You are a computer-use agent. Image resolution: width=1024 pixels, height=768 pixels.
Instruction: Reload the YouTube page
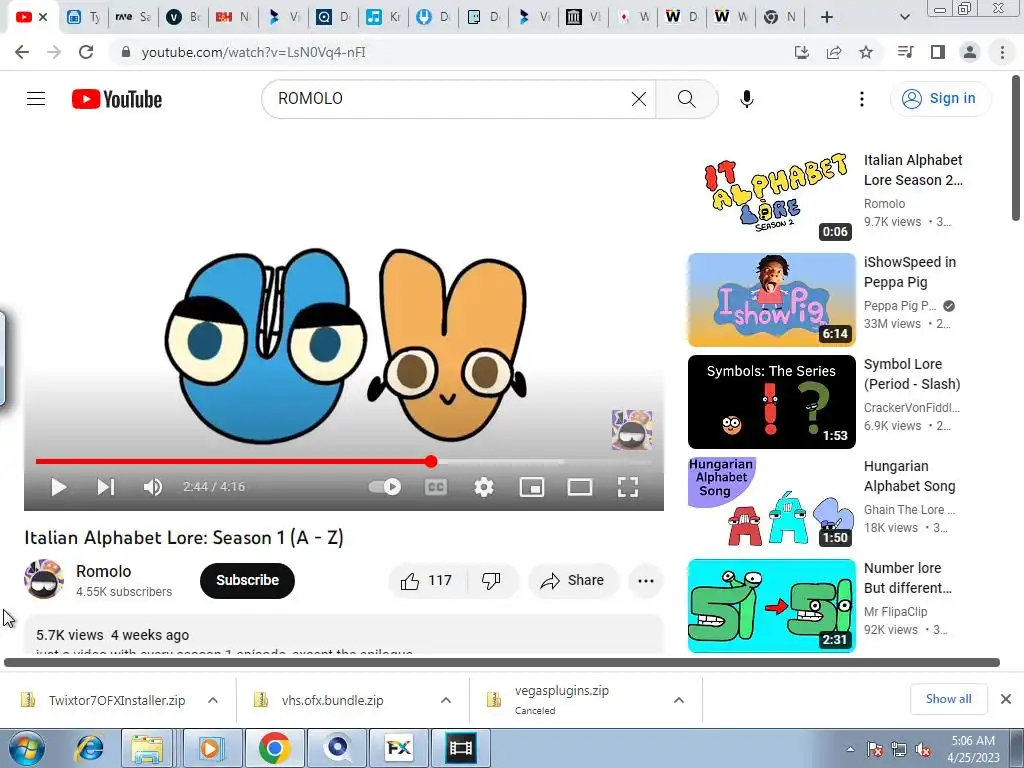tap(86, 52)
